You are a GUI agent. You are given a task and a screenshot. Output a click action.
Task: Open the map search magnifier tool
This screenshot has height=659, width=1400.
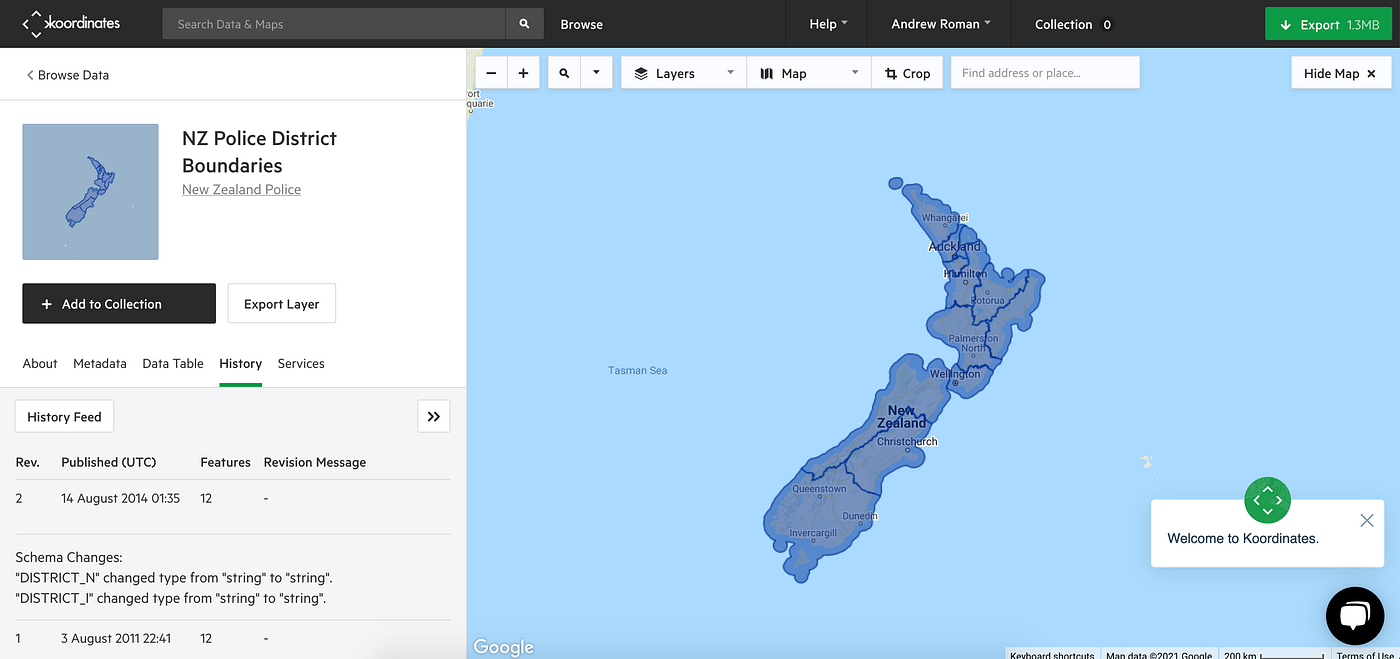point(563,72)
